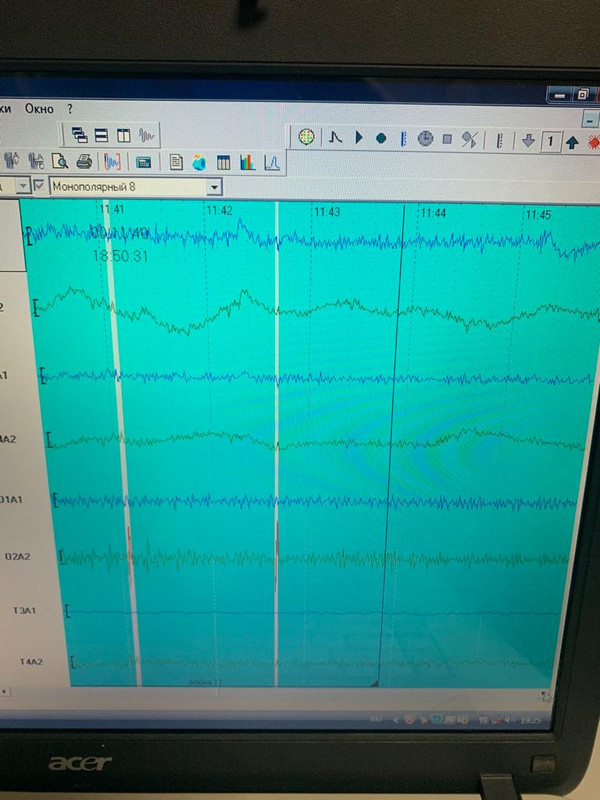Viewport: 600px width, 800px height.
Task: Expand the small dropdown left of the checkbox
Action: 23,186
